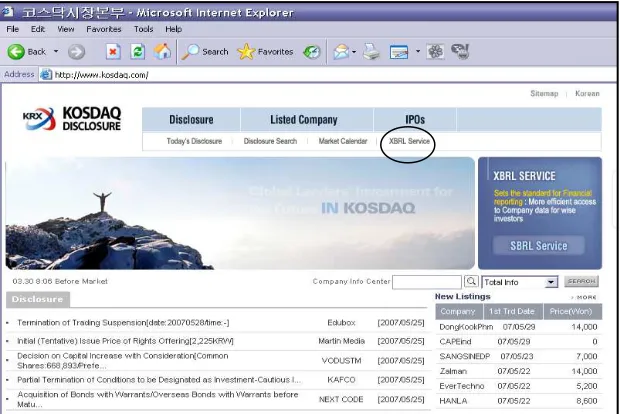Open EverTechno in New Listings
The image size is (620, 414).
(x=461, y=386)
